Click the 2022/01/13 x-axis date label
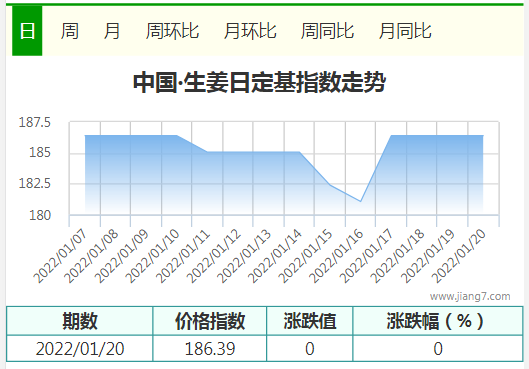Viewport: 529px width, 369px height. coord(244,256)
